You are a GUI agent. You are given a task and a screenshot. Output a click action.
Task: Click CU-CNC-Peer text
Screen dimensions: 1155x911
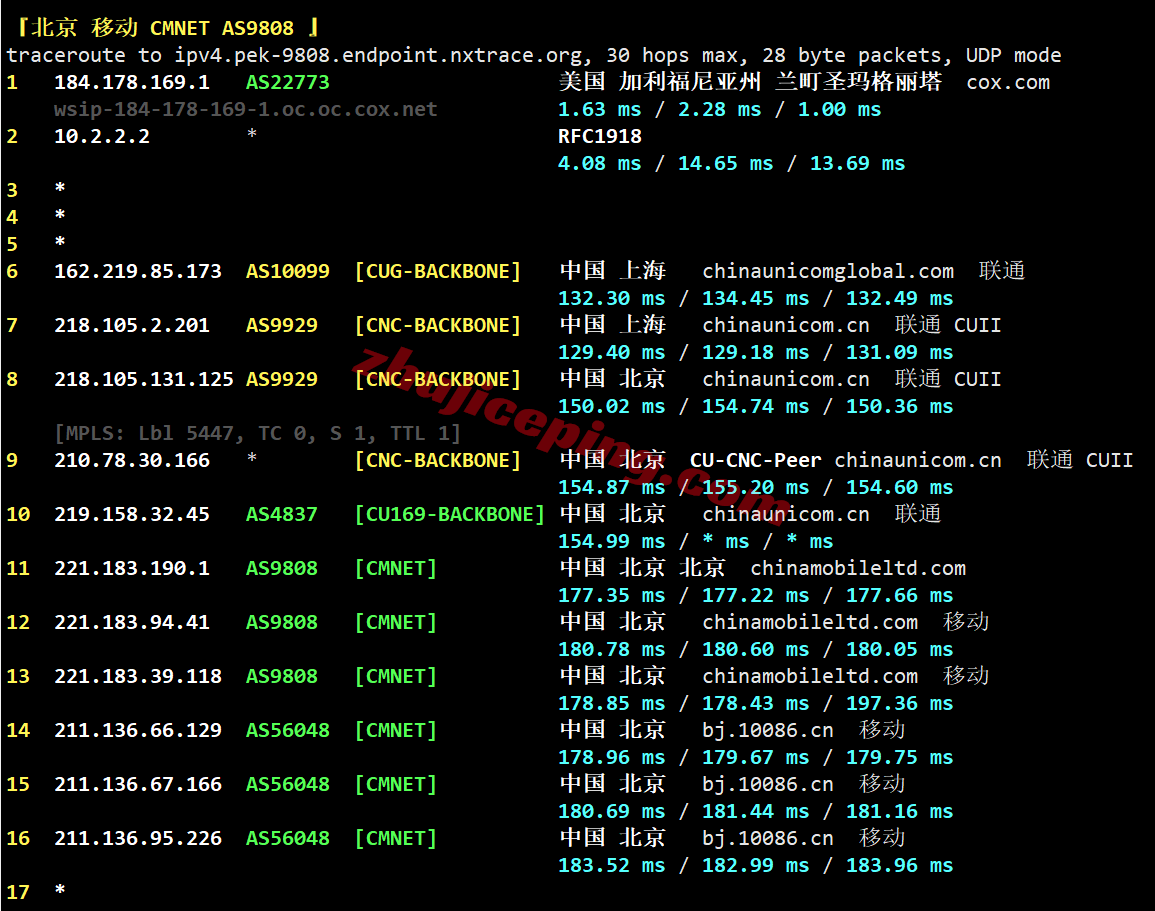pyautogui.click(x=755, y=460)
